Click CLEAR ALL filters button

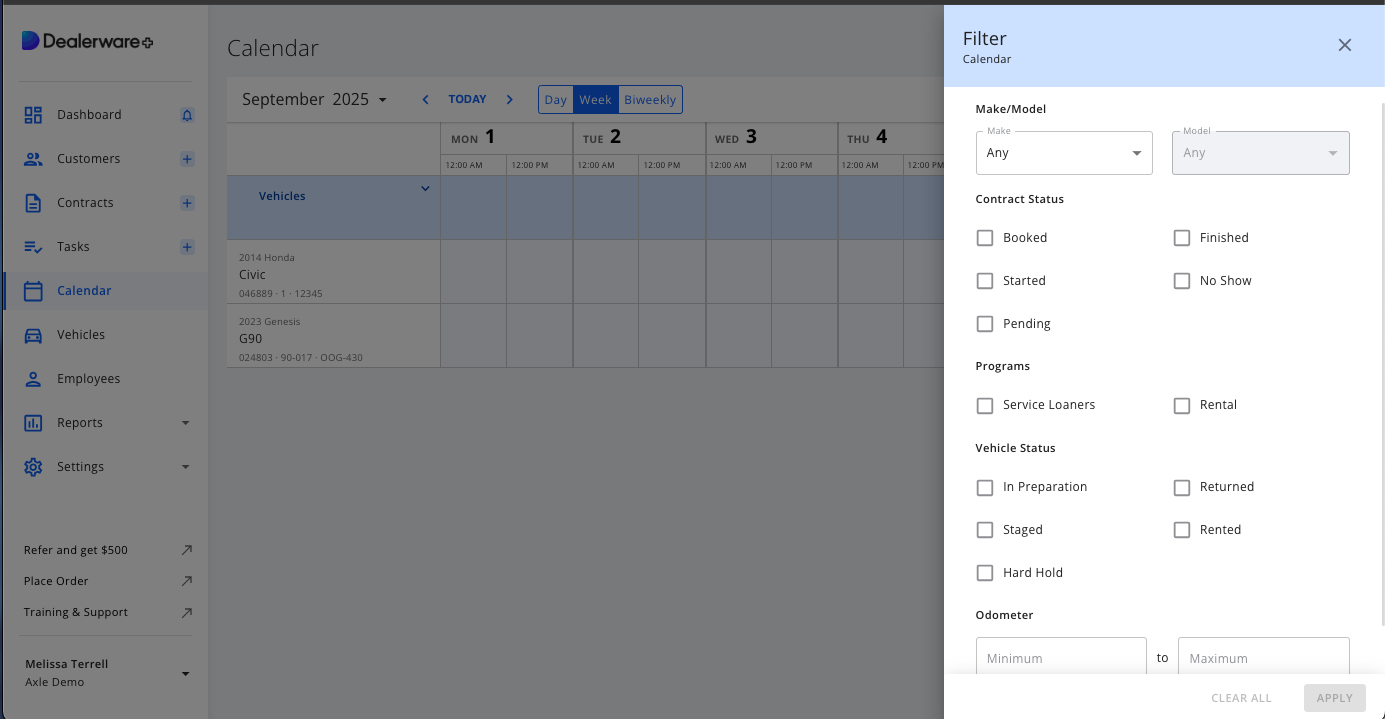click(x=1241, y=698)
